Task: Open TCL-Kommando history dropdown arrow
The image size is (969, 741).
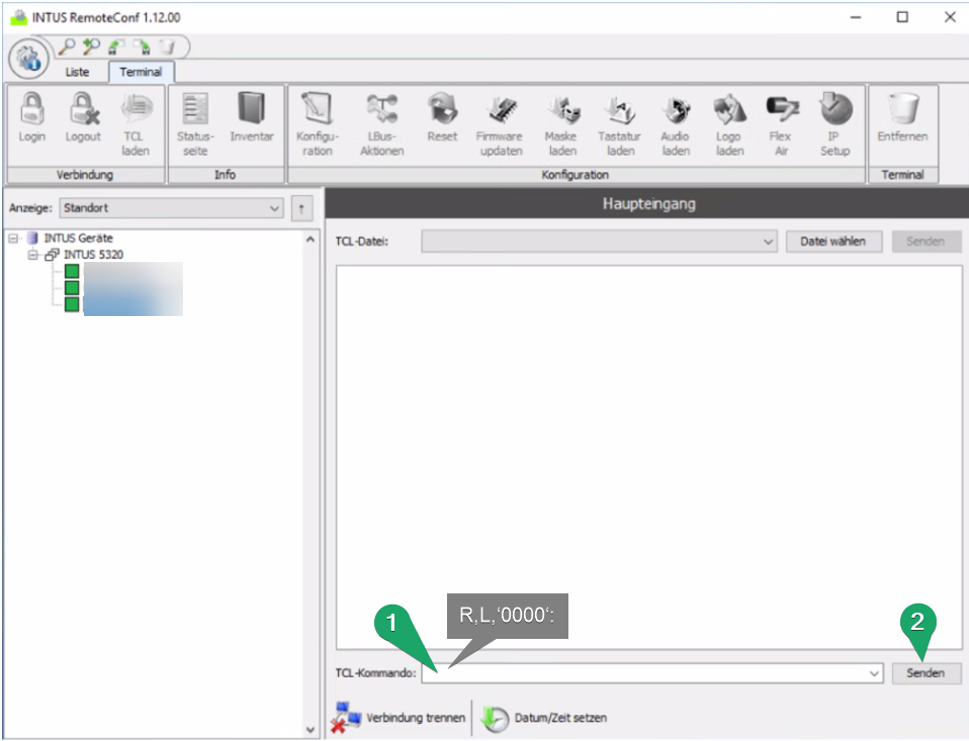Action: tap(875, 673)
